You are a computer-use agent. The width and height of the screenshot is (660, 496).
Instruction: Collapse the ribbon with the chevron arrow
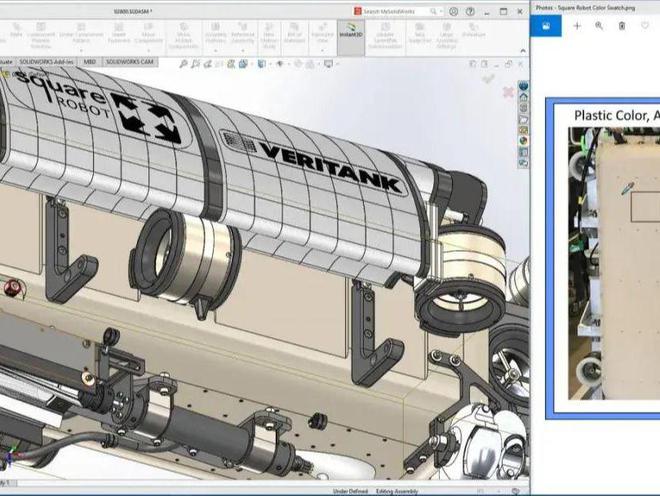[x=523, y=51]
